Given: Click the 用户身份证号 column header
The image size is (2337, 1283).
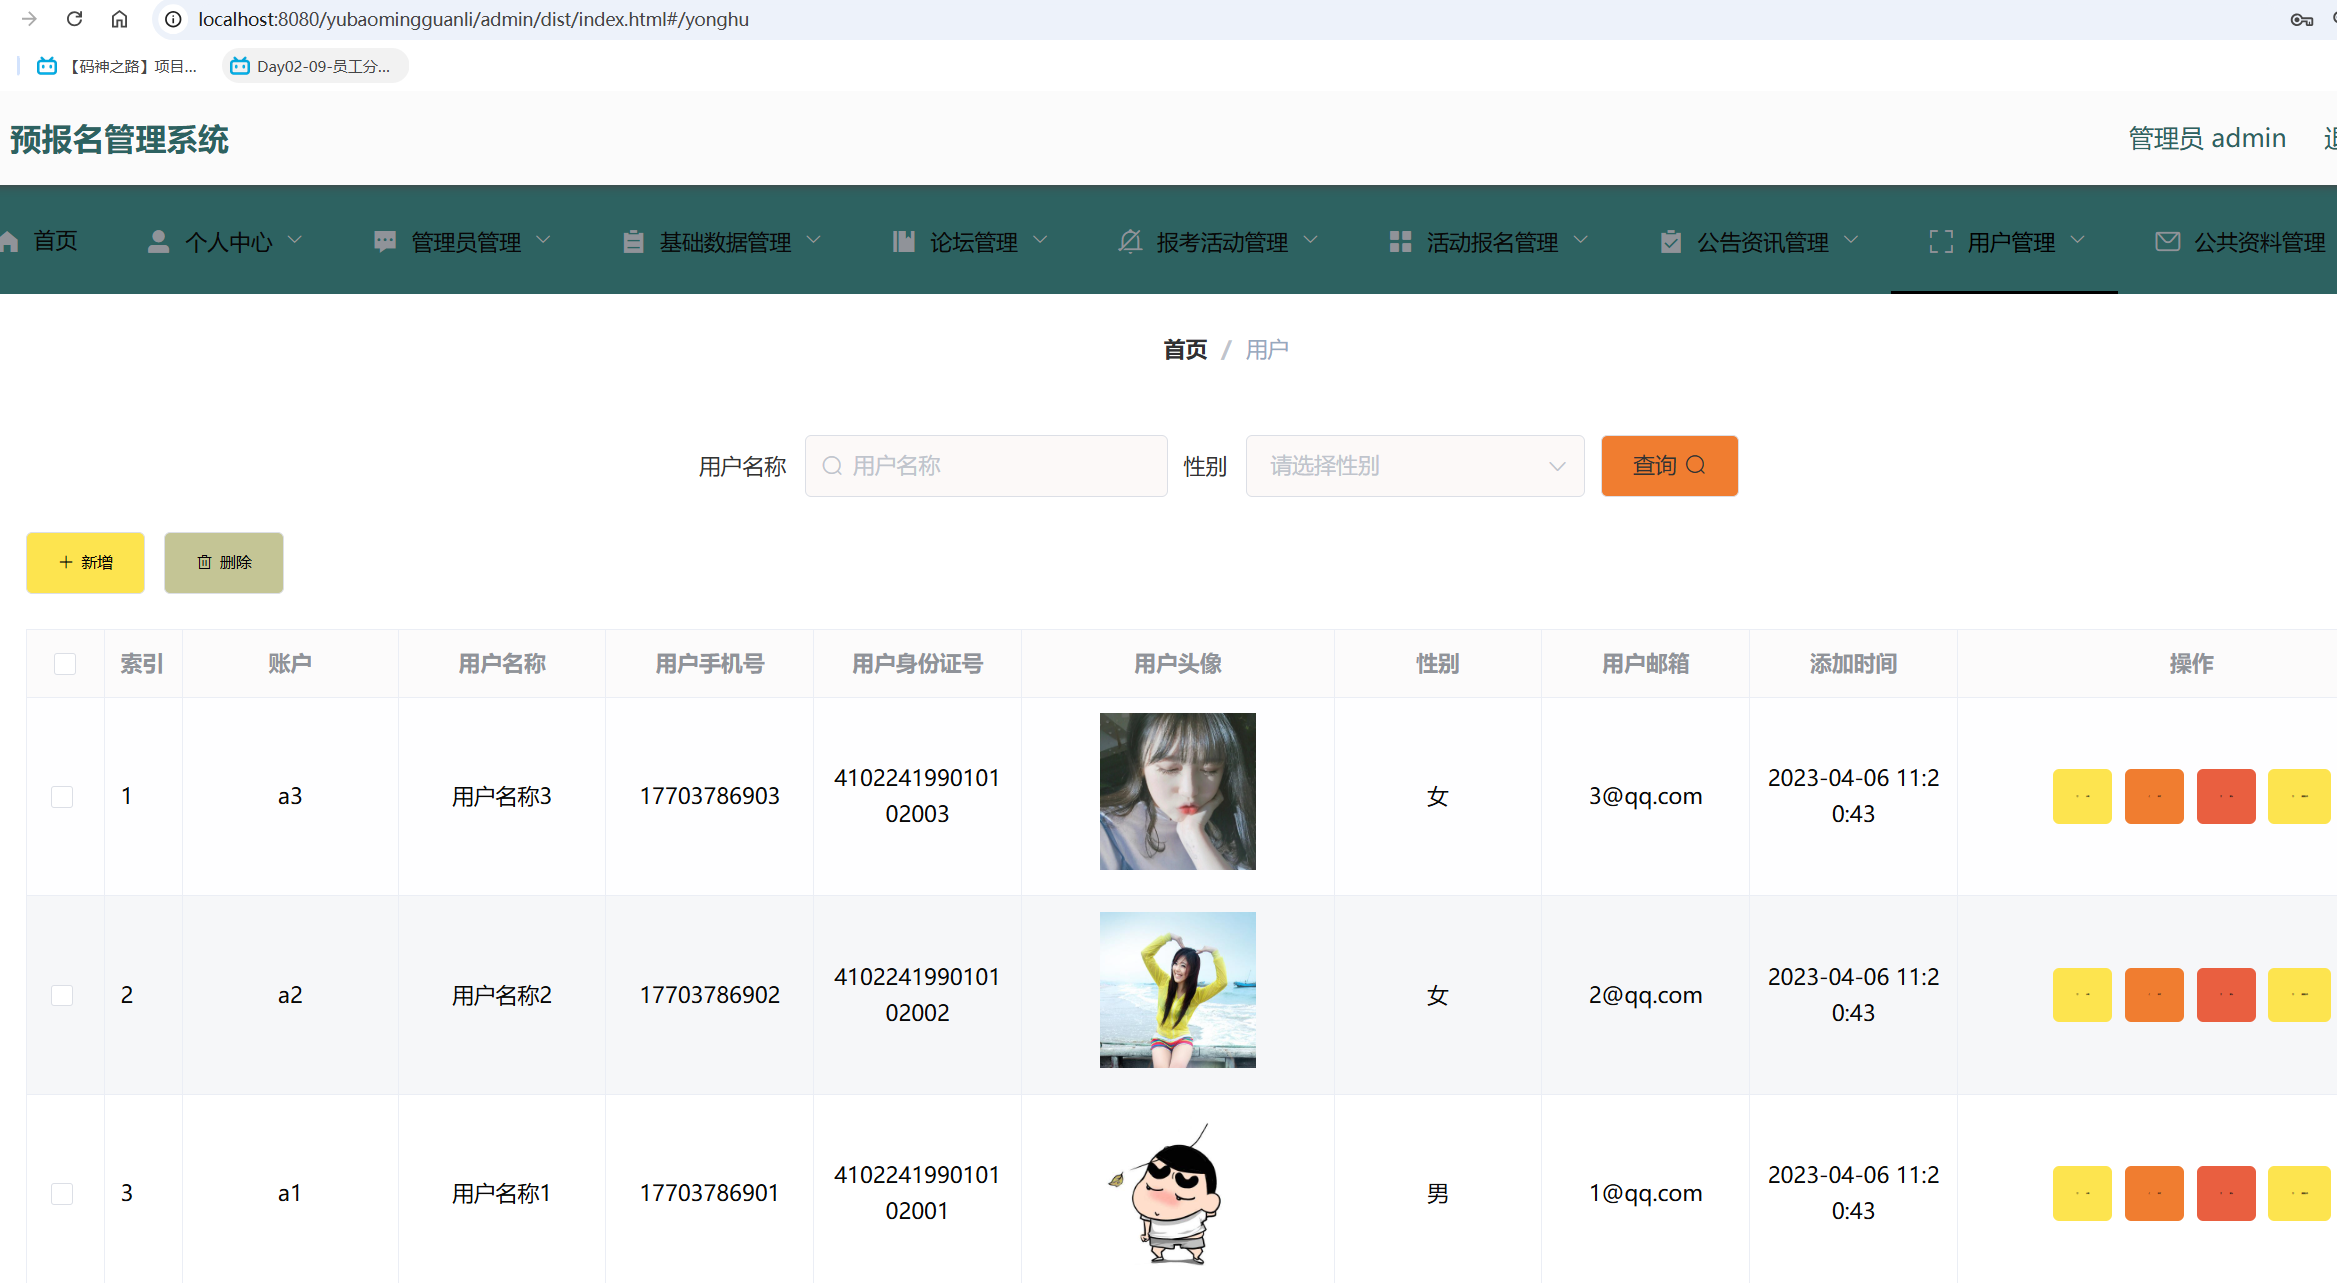Looking at the screenshot, I should (917, 664).
